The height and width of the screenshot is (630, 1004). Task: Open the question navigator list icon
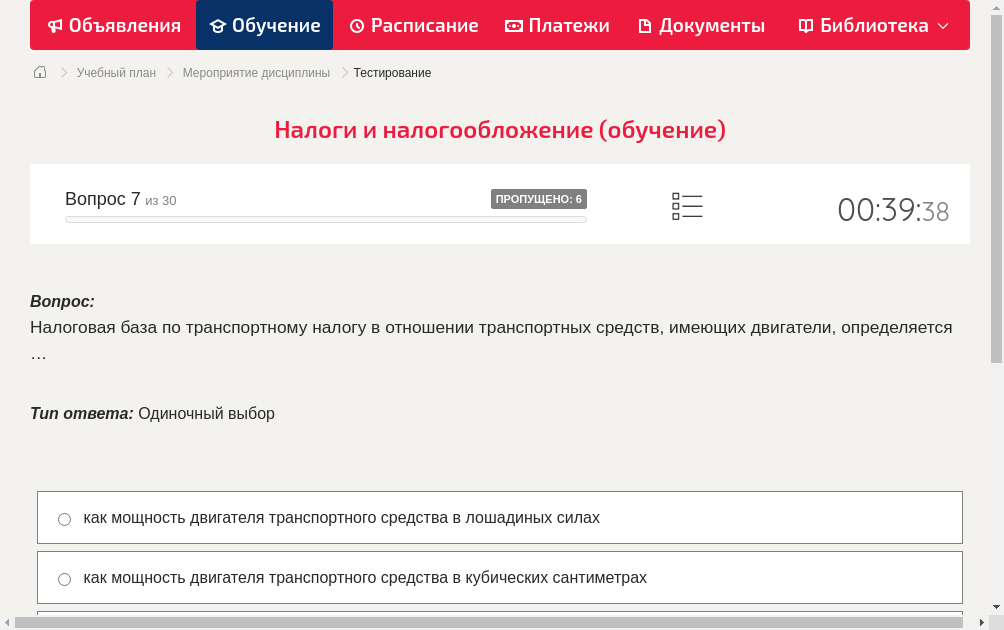tap(687, 206)
